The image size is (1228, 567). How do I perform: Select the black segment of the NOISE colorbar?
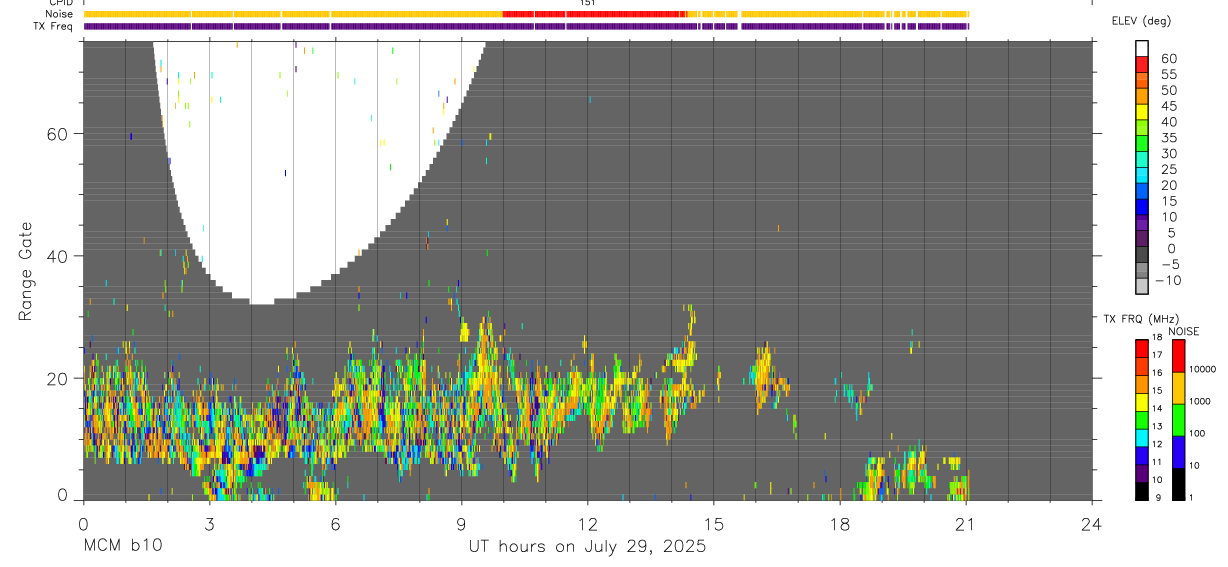pyautogui.click(x=1177, y=484)
